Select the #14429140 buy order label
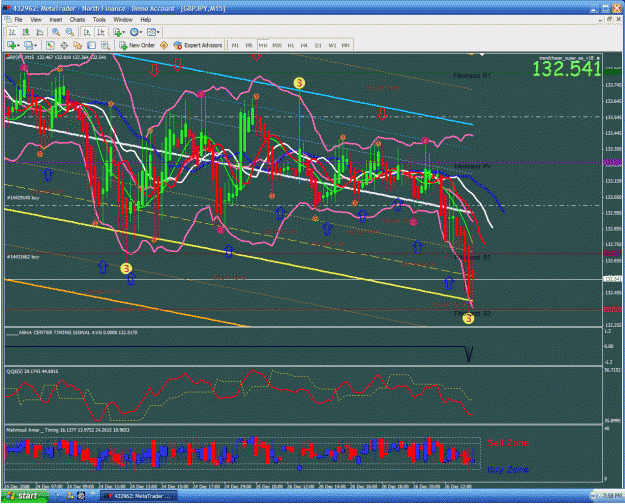This screenshot has width=625, height=504. (x=23, y=198)
